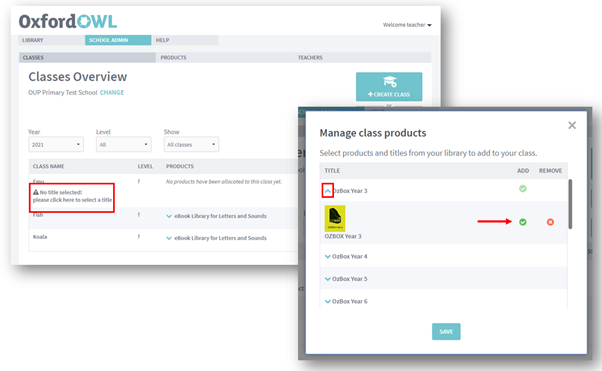Click the Class Name column header
This screenshot has width=602, height=371.
tap(48, 166)
